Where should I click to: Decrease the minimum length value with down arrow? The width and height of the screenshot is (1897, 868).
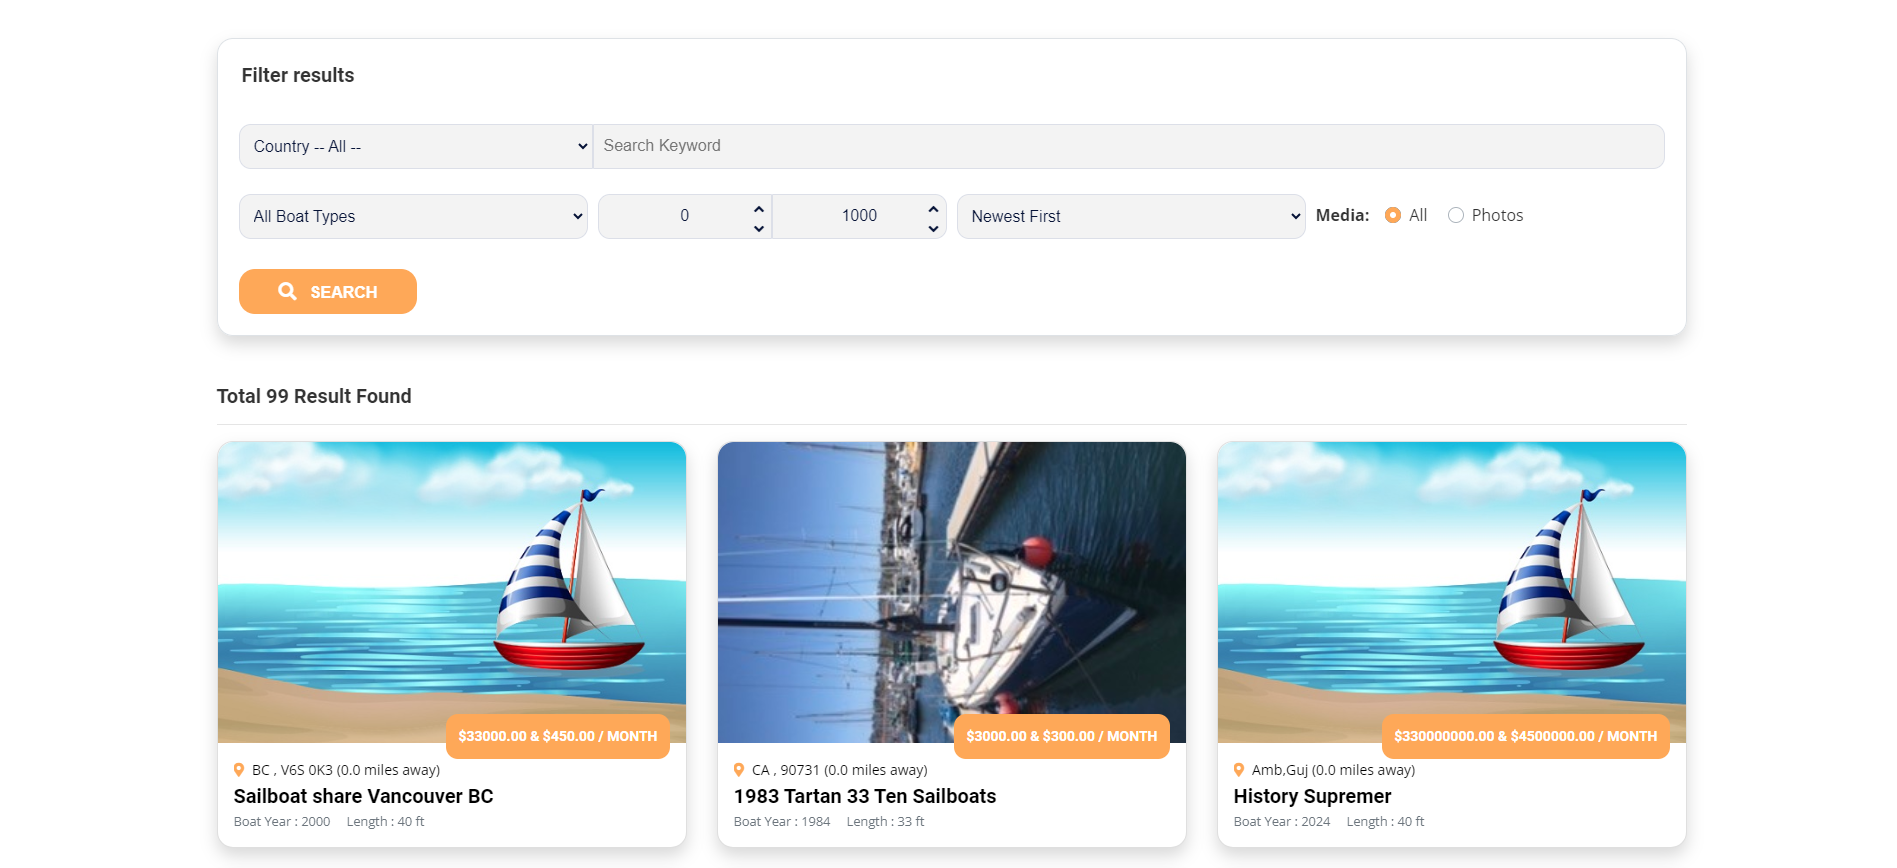759,228
